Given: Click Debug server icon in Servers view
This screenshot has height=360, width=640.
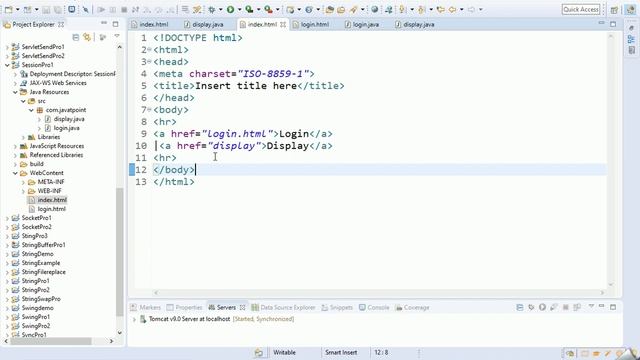Looking at the screenshot, I should (x=531, y=307).
